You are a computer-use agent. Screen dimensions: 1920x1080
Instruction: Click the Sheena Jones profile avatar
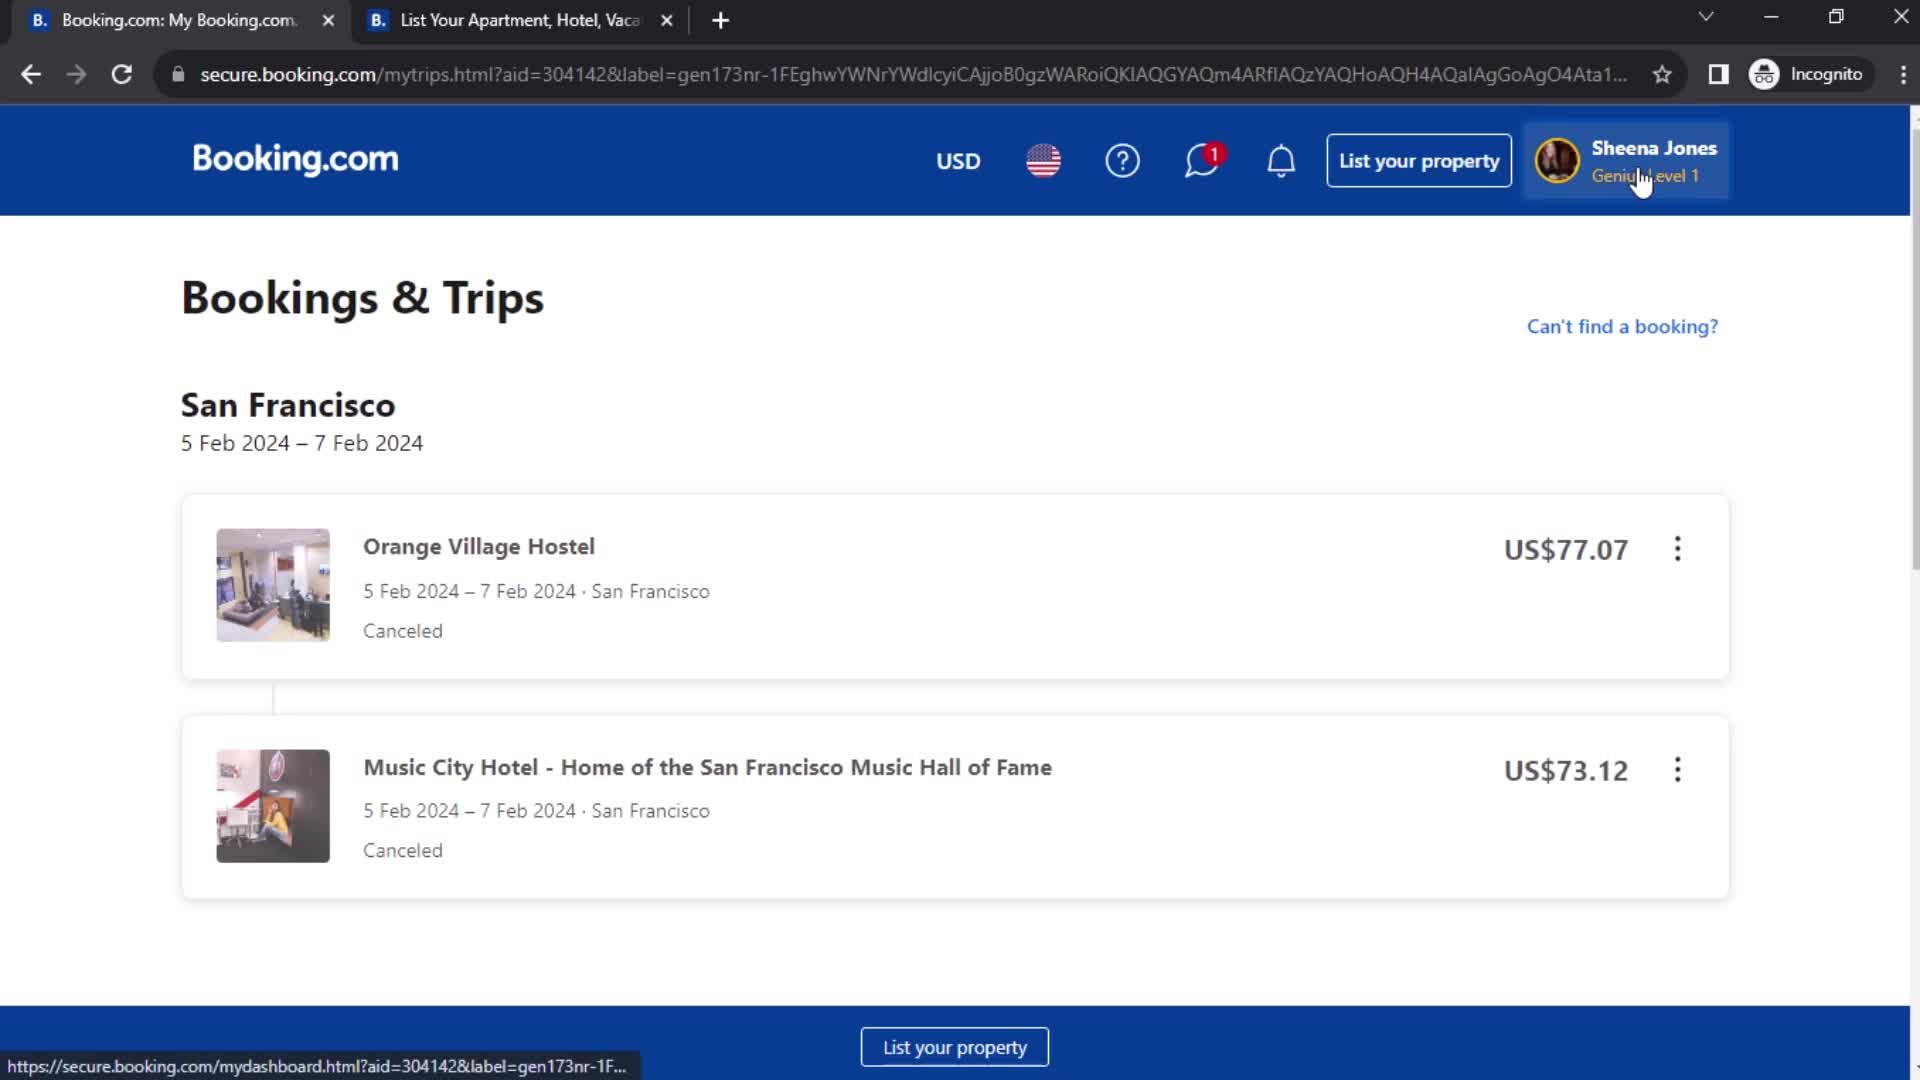pyautogui.click(x=1556, y=160)
